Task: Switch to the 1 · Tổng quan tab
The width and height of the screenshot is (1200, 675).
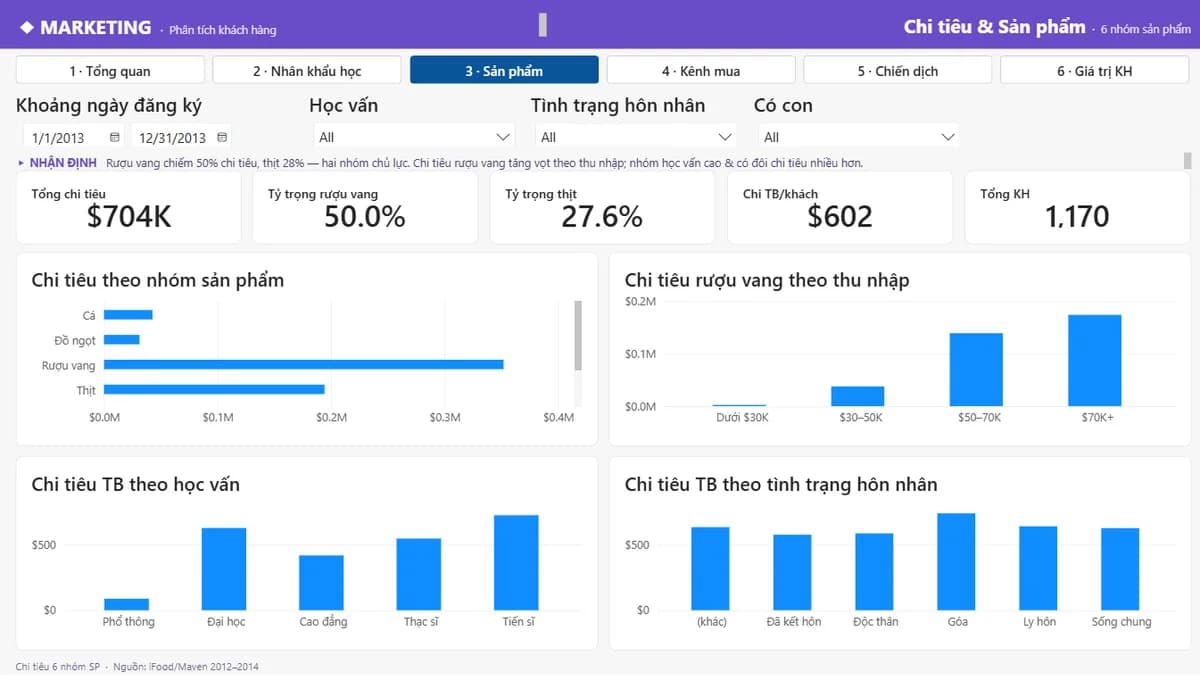Action: coord(110,71)
